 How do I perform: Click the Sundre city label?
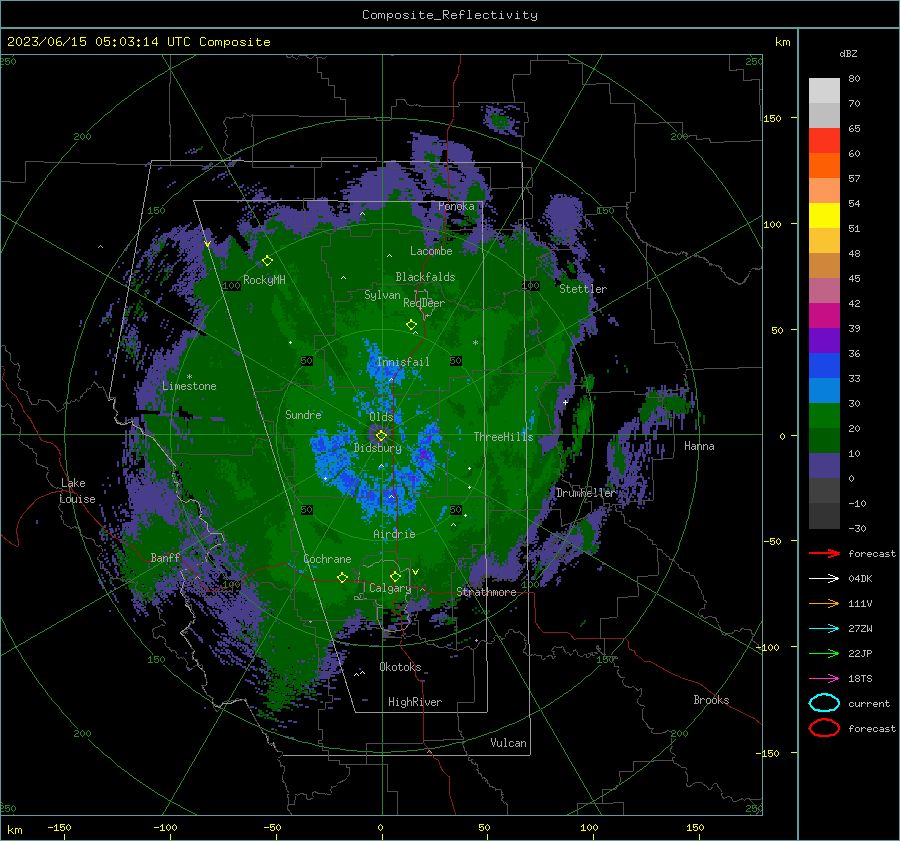pyautogui.click(x=303, y=414)
